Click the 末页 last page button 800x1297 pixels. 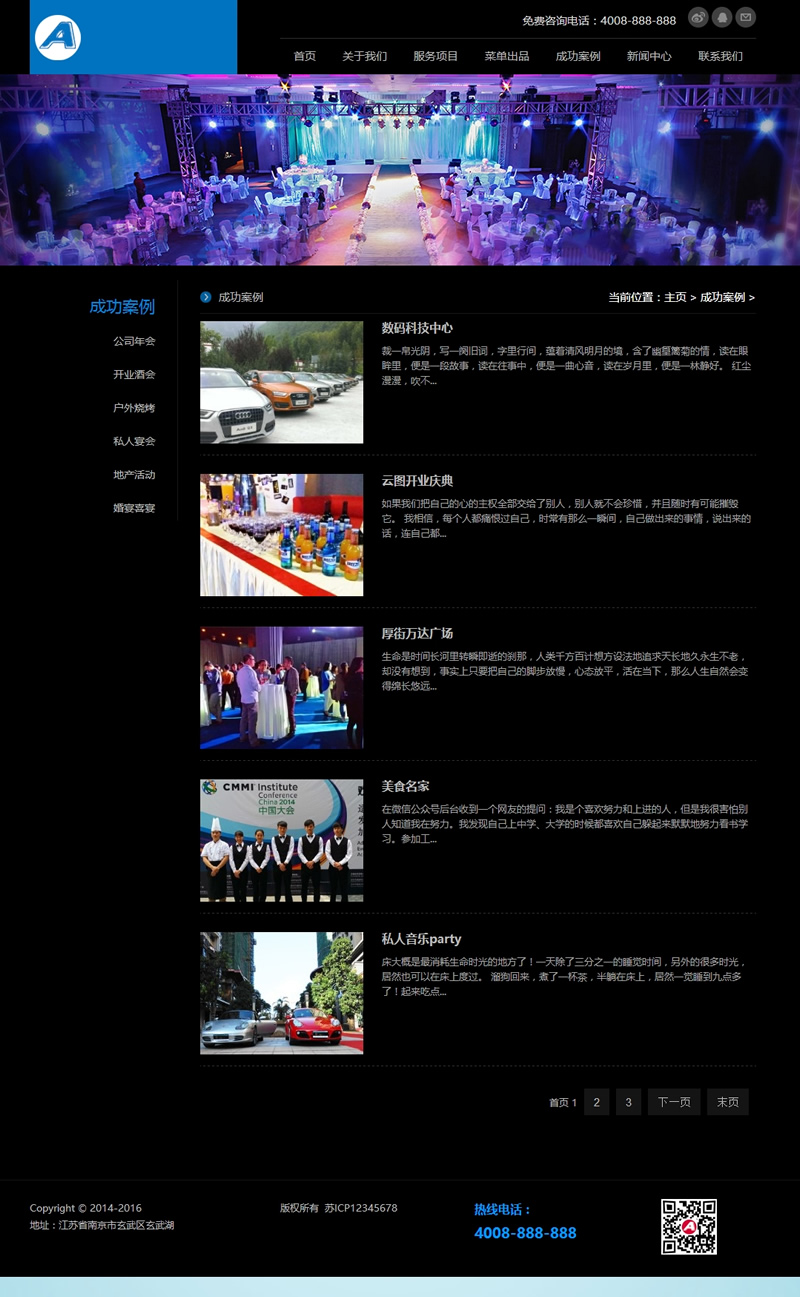click(728, 1102)
